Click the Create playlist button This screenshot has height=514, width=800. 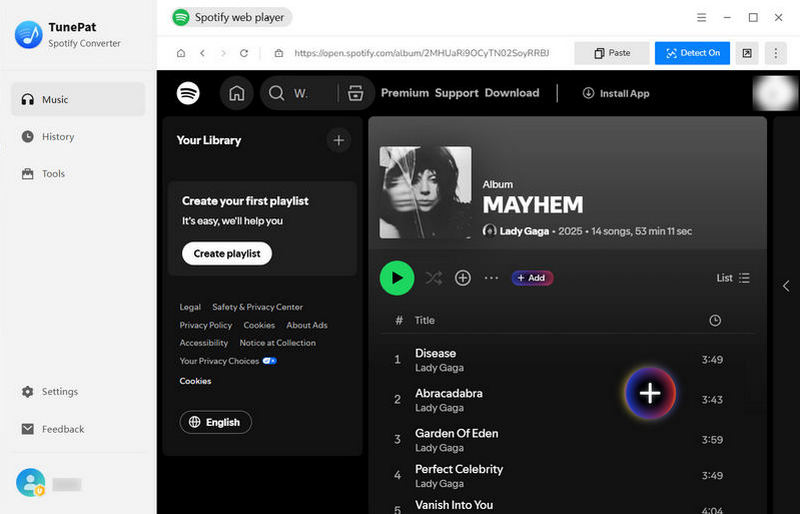coord(227,254)
